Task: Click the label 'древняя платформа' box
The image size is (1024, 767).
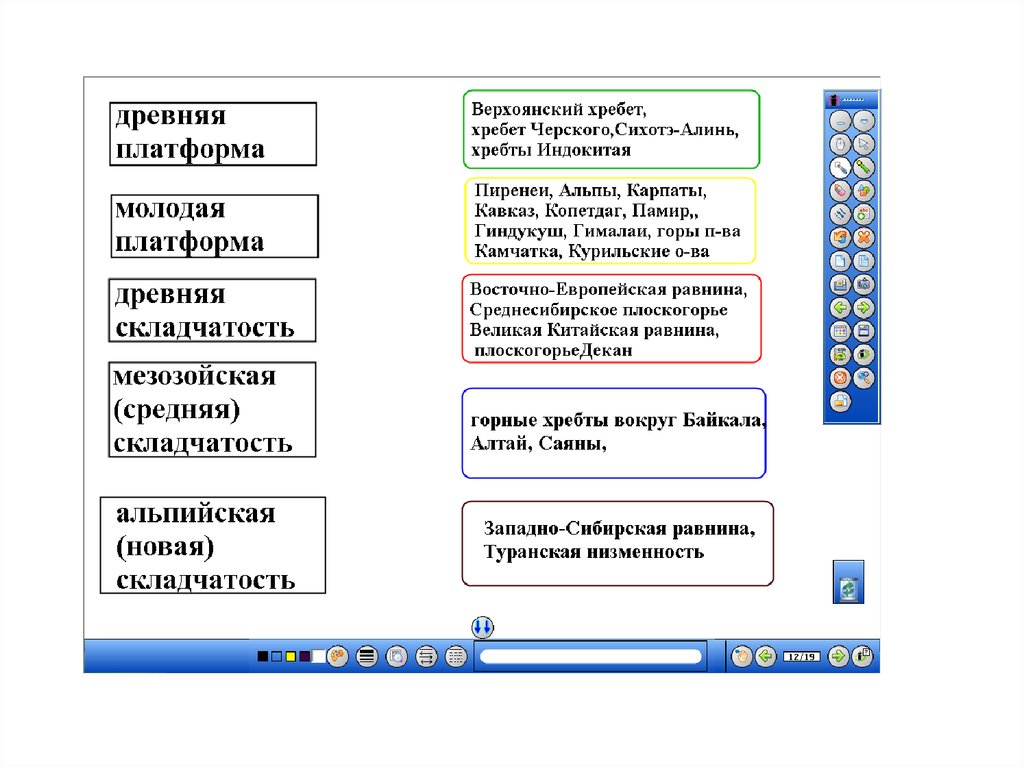Action: 213,133
